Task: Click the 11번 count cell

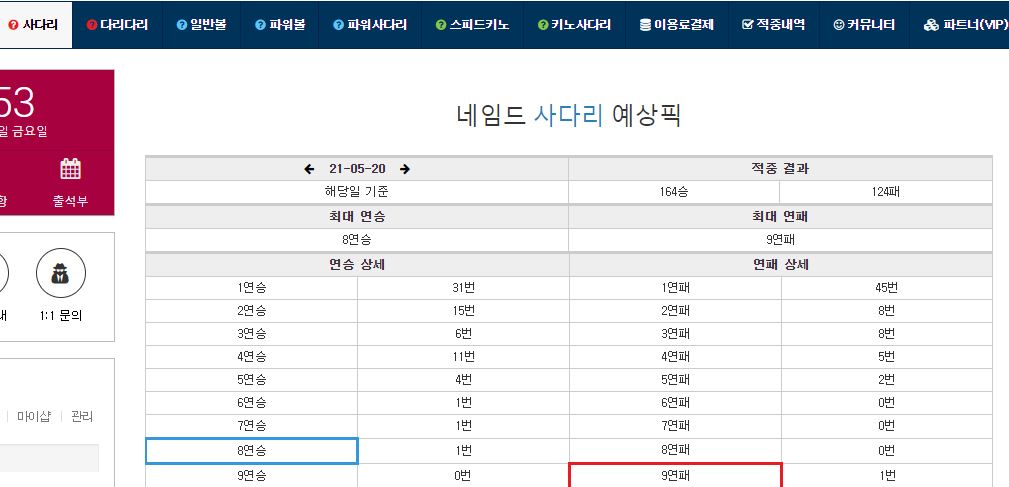Action: (x=463, y=357)
